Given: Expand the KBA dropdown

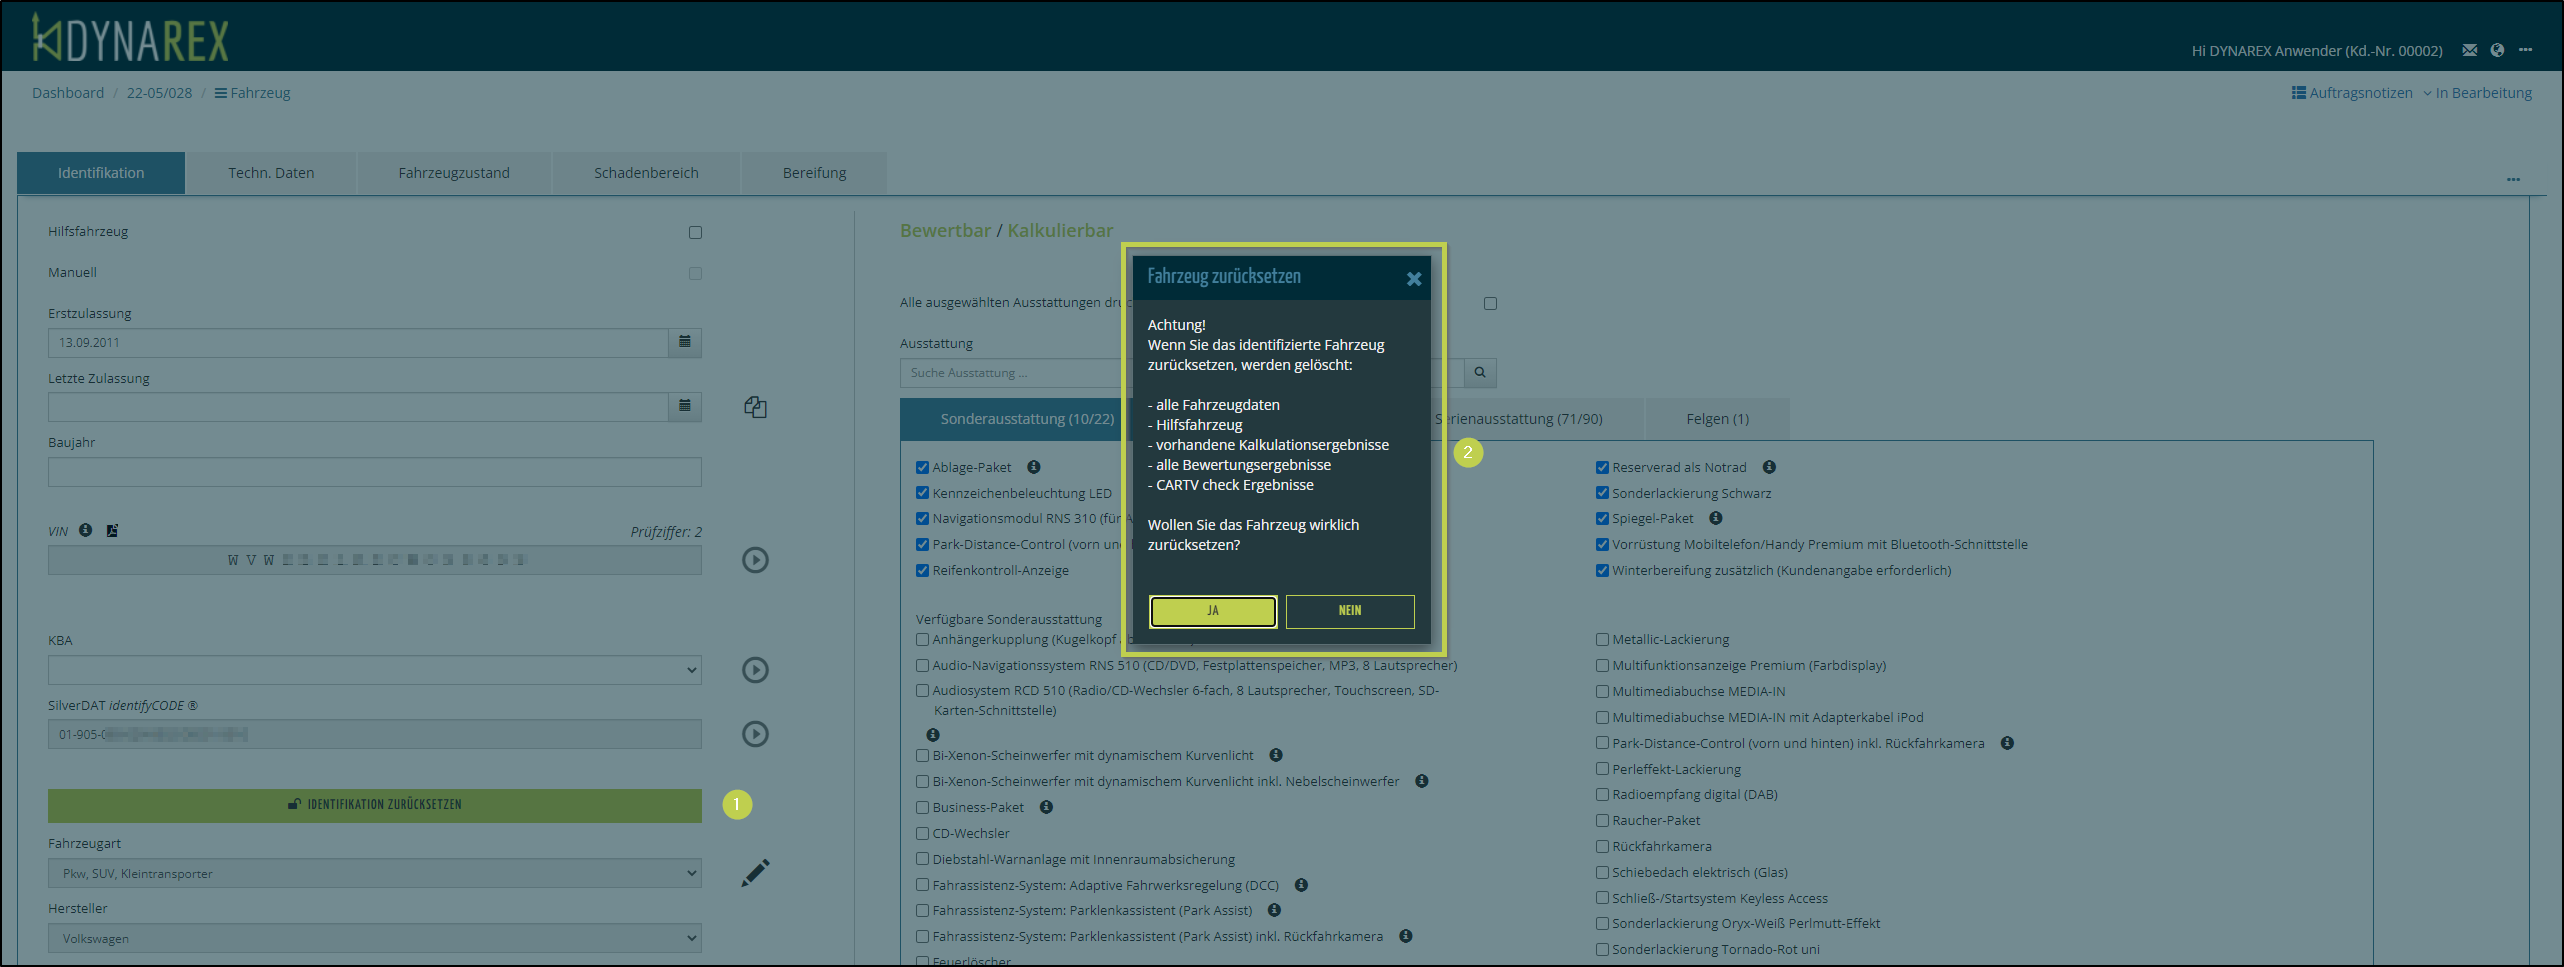Looking at the screenshot, I should [x=374, y=670].
